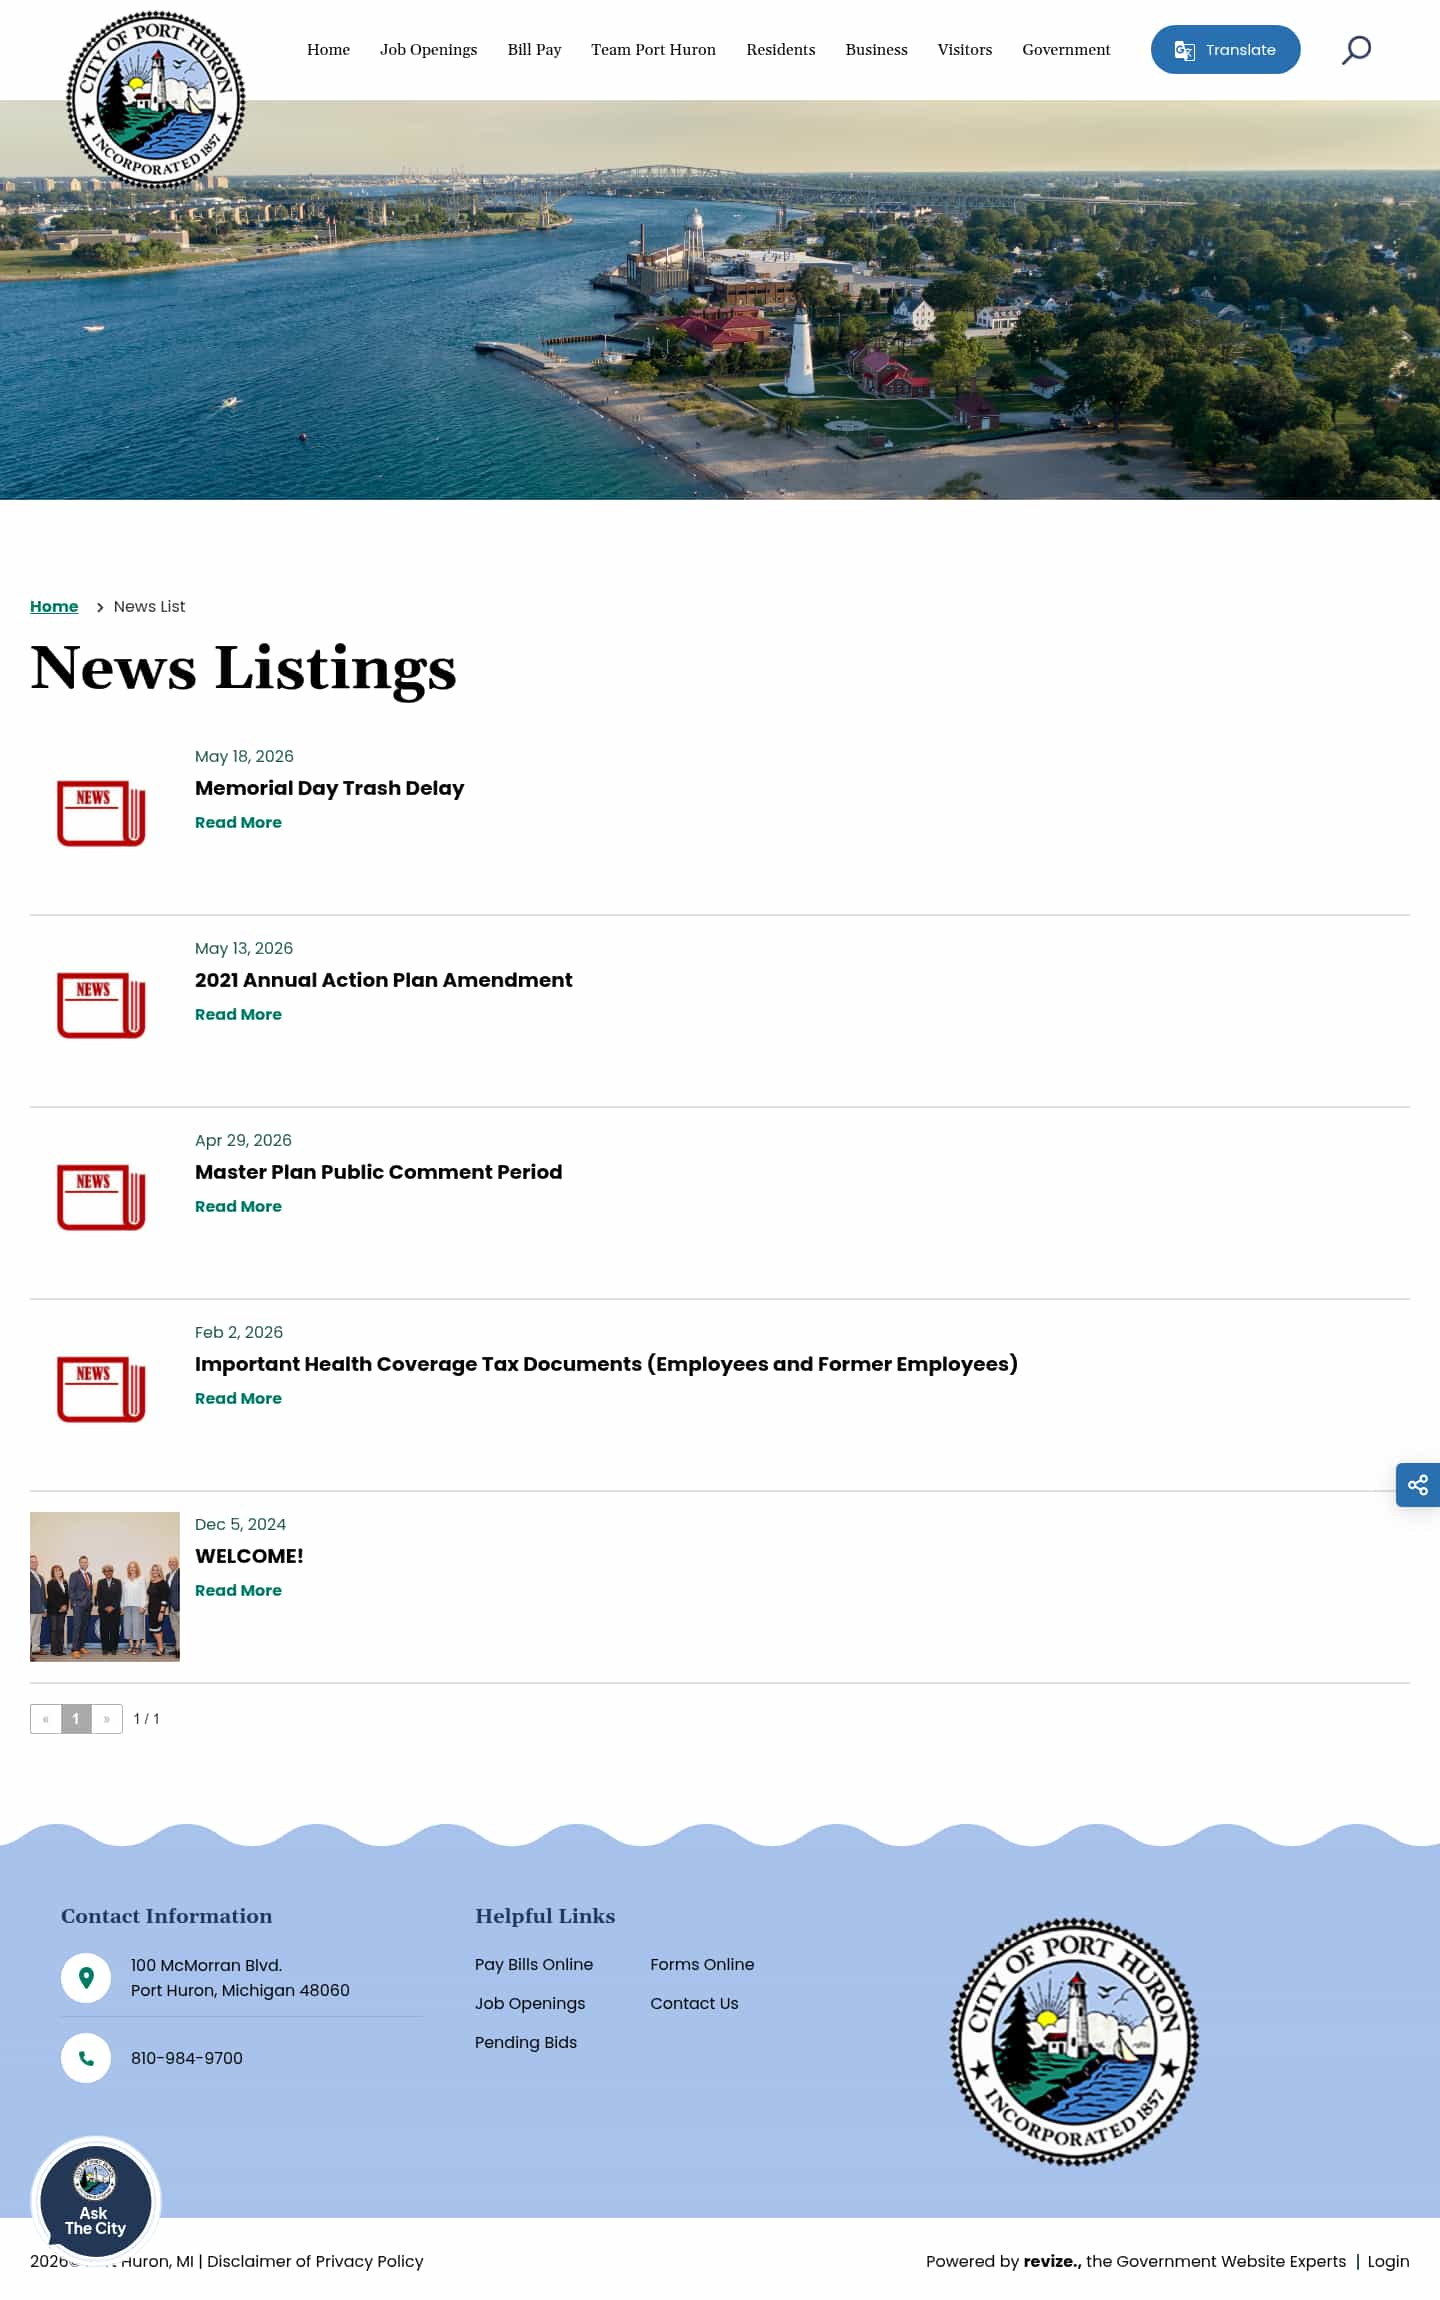Go to next page with » arrow
This screenshot has height=2300, width=1440.
[x=107, y=1719]
